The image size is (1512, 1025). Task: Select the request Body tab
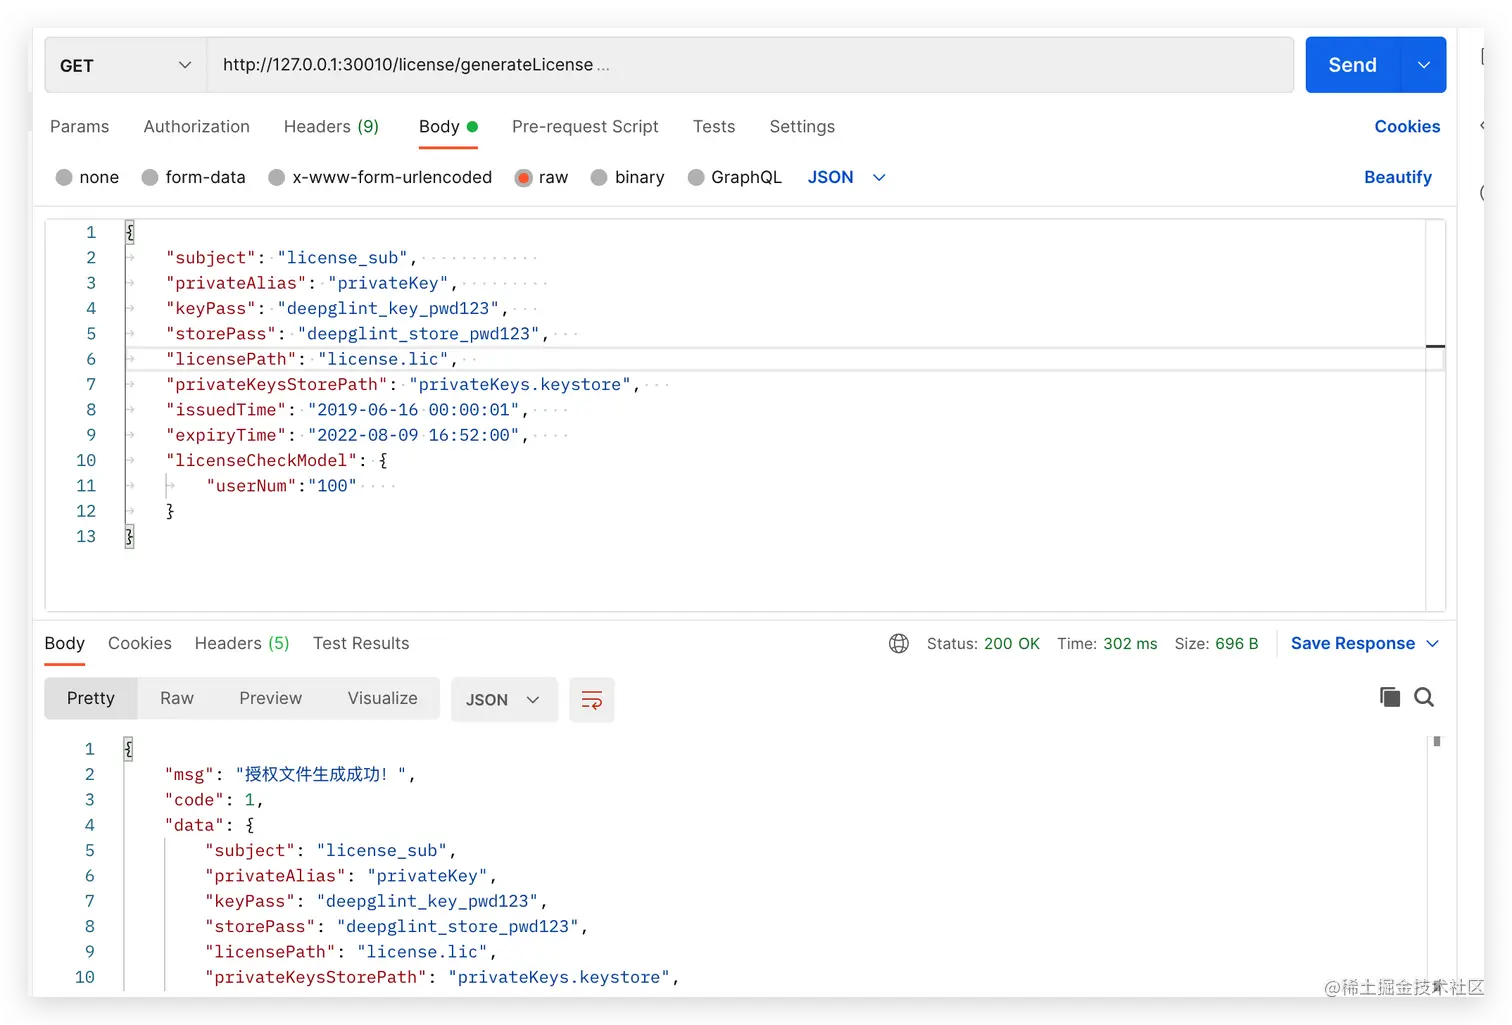(x=448, y=127)
